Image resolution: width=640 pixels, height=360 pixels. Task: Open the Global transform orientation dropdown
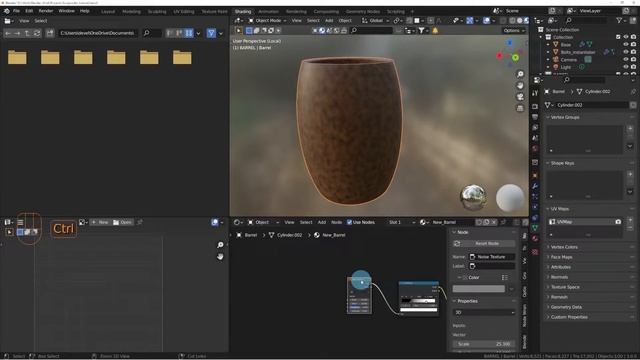coord(376,20)
